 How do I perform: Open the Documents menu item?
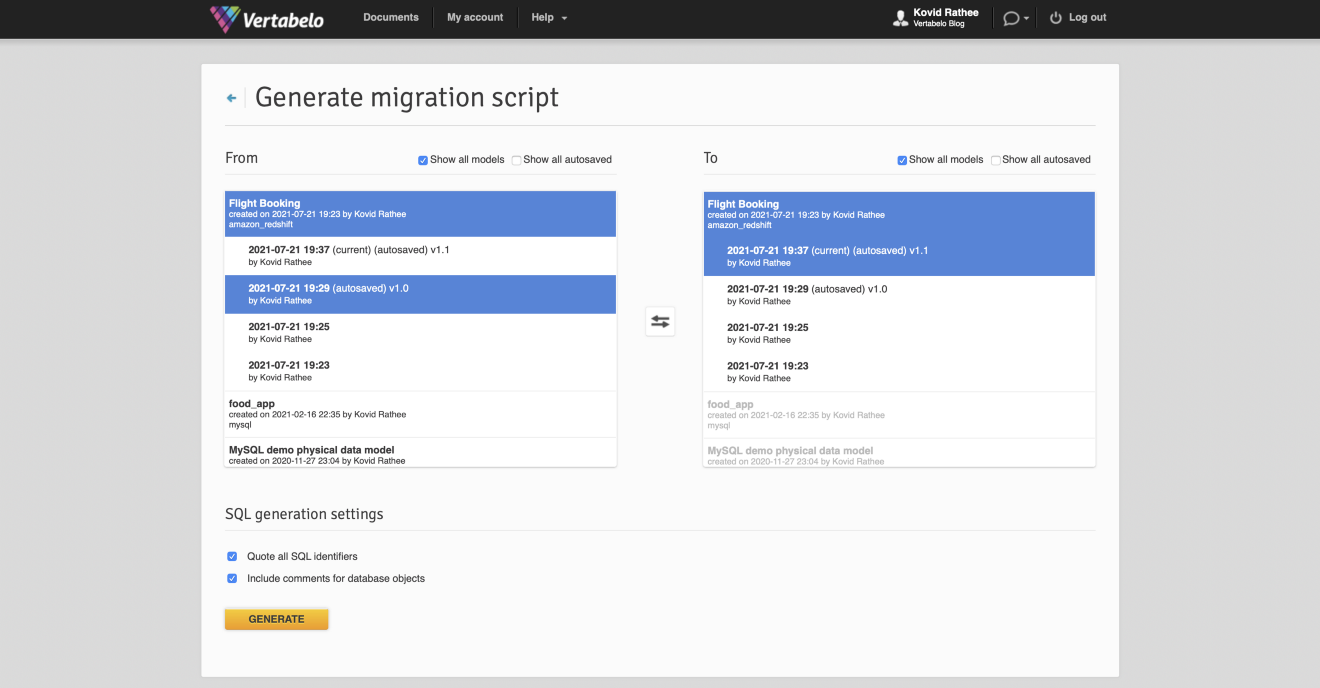(391, 17)
